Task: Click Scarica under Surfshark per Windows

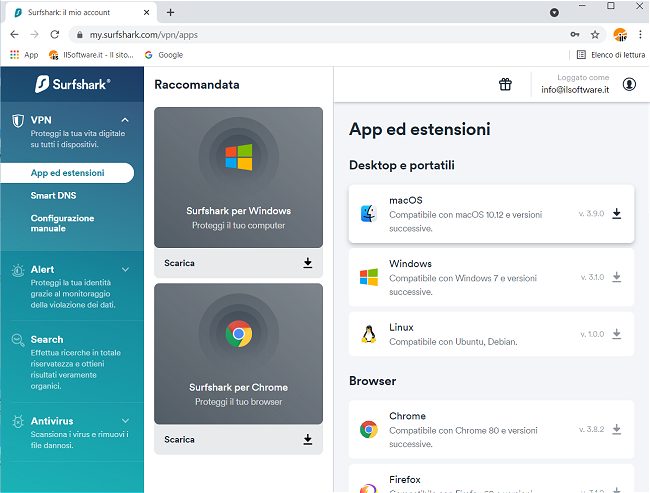Action: click(x=179, y=263)
